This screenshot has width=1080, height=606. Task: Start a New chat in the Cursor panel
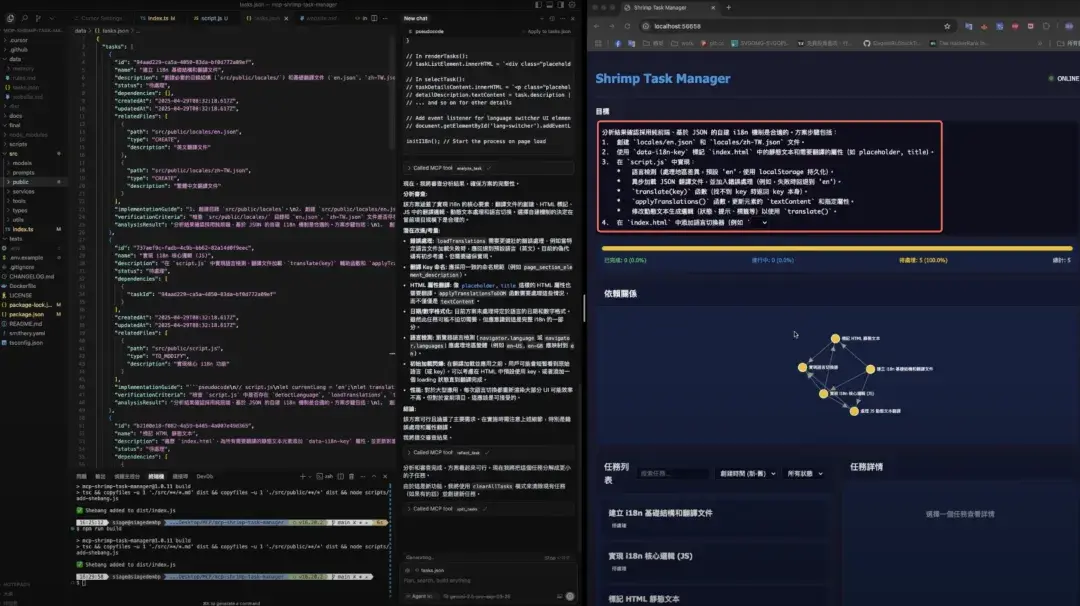[x=416, y=18]
